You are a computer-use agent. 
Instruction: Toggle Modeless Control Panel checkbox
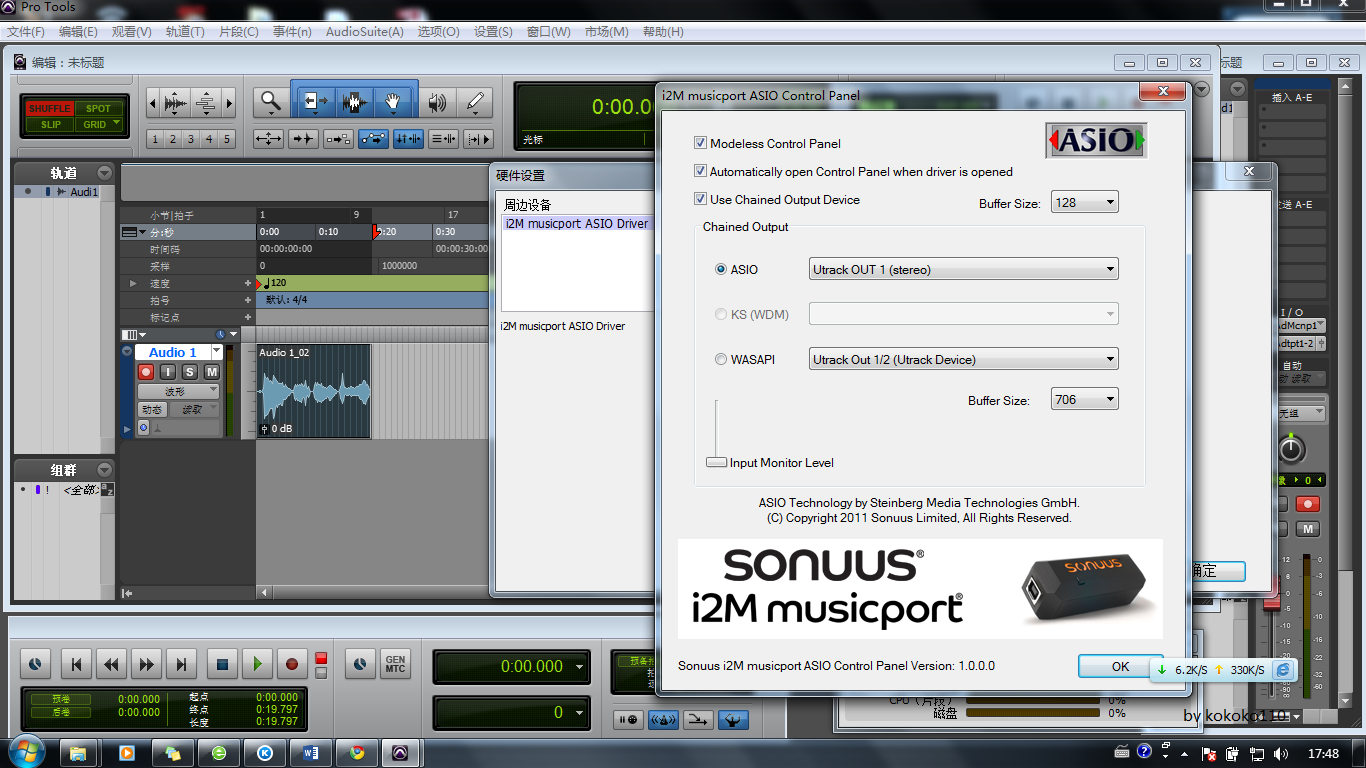[x=700, y=143]
